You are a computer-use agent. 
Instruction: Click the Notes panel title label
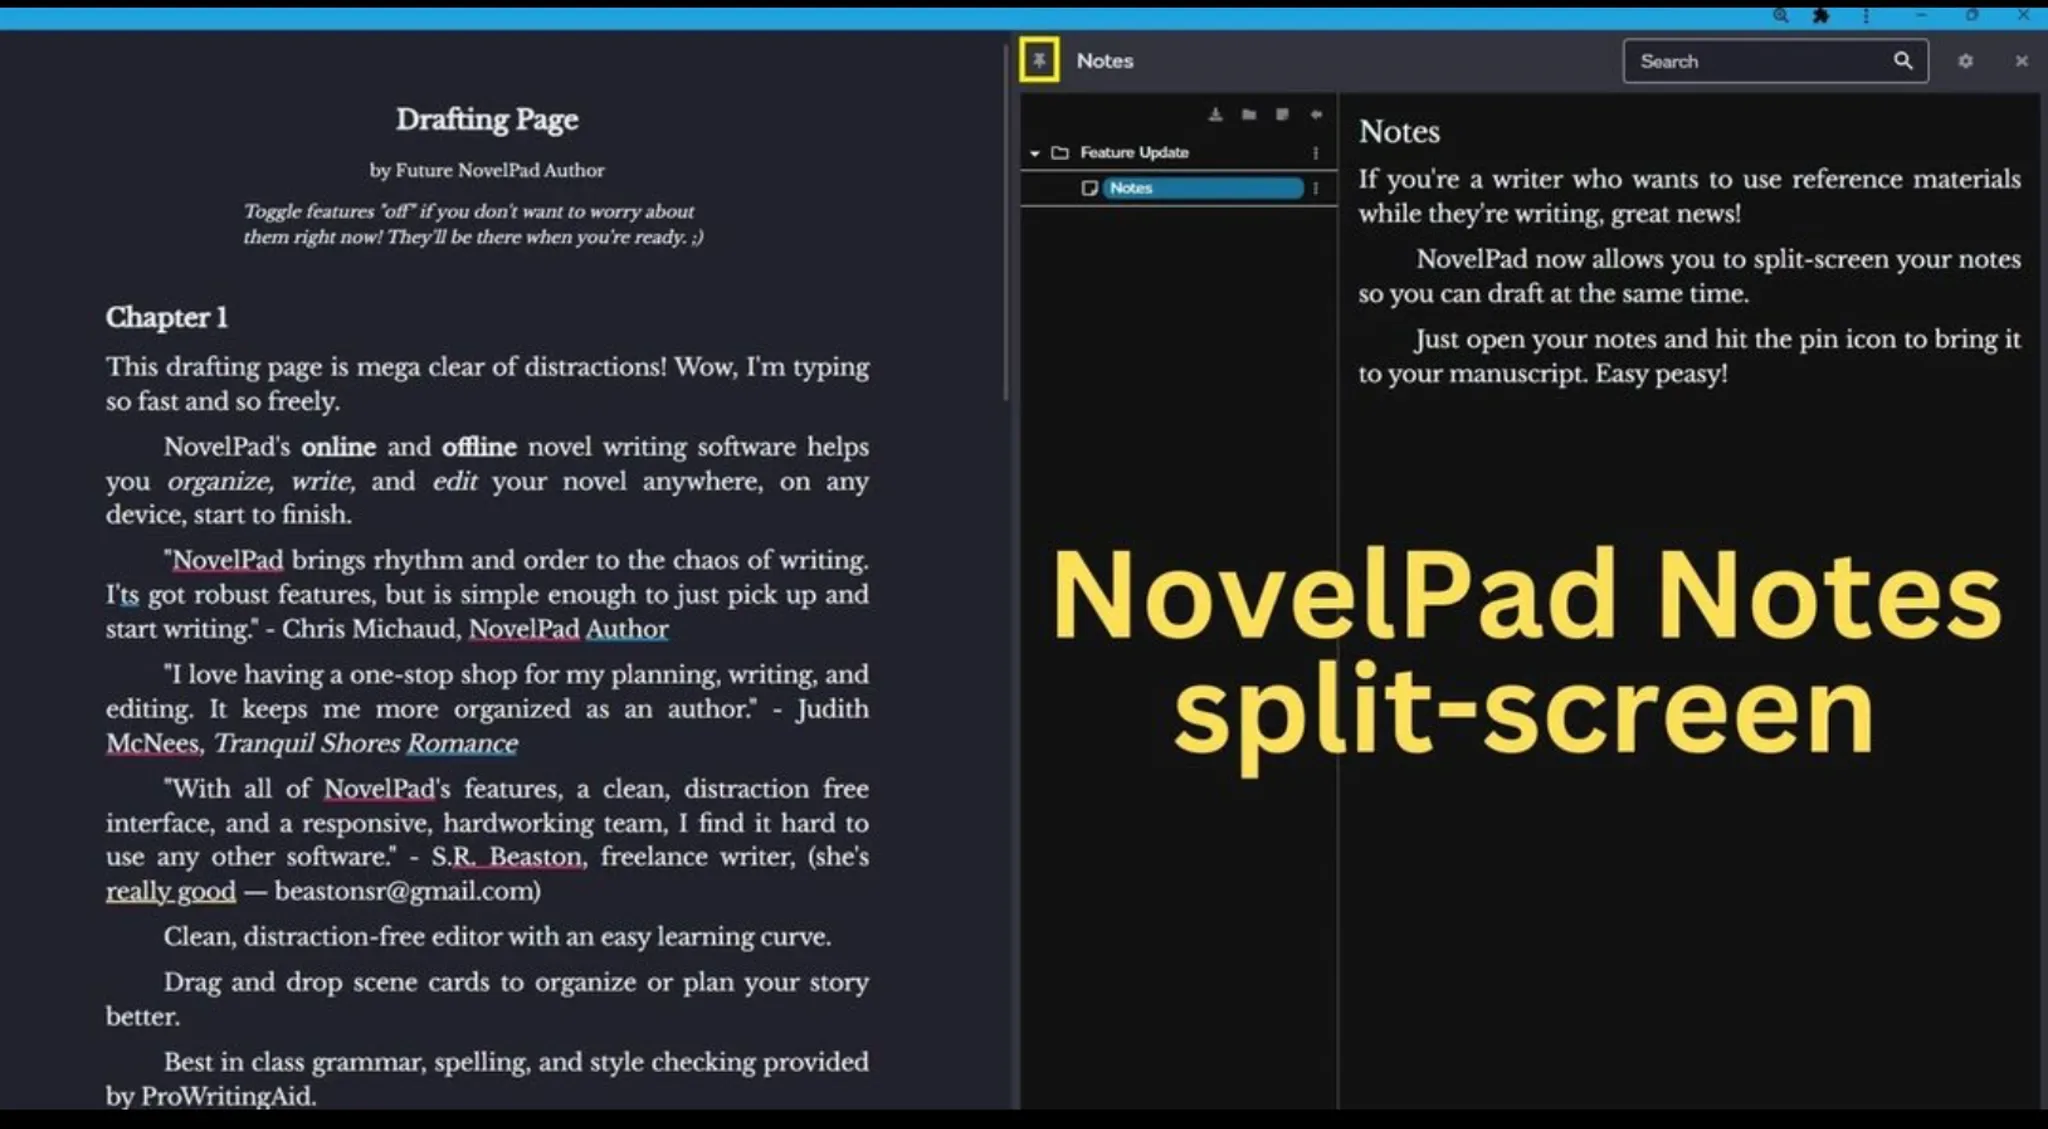click(1105, 61)
